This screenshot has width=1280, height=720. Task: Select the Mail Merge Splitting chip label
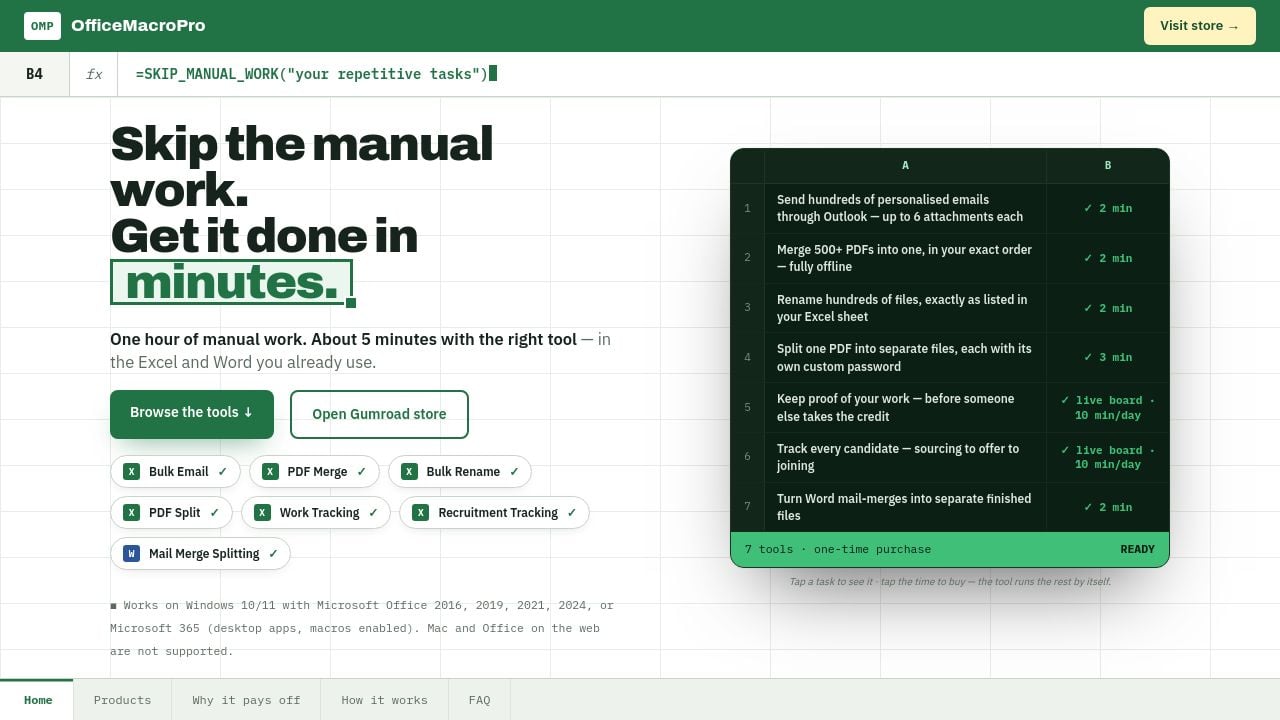tap(204, 554)
